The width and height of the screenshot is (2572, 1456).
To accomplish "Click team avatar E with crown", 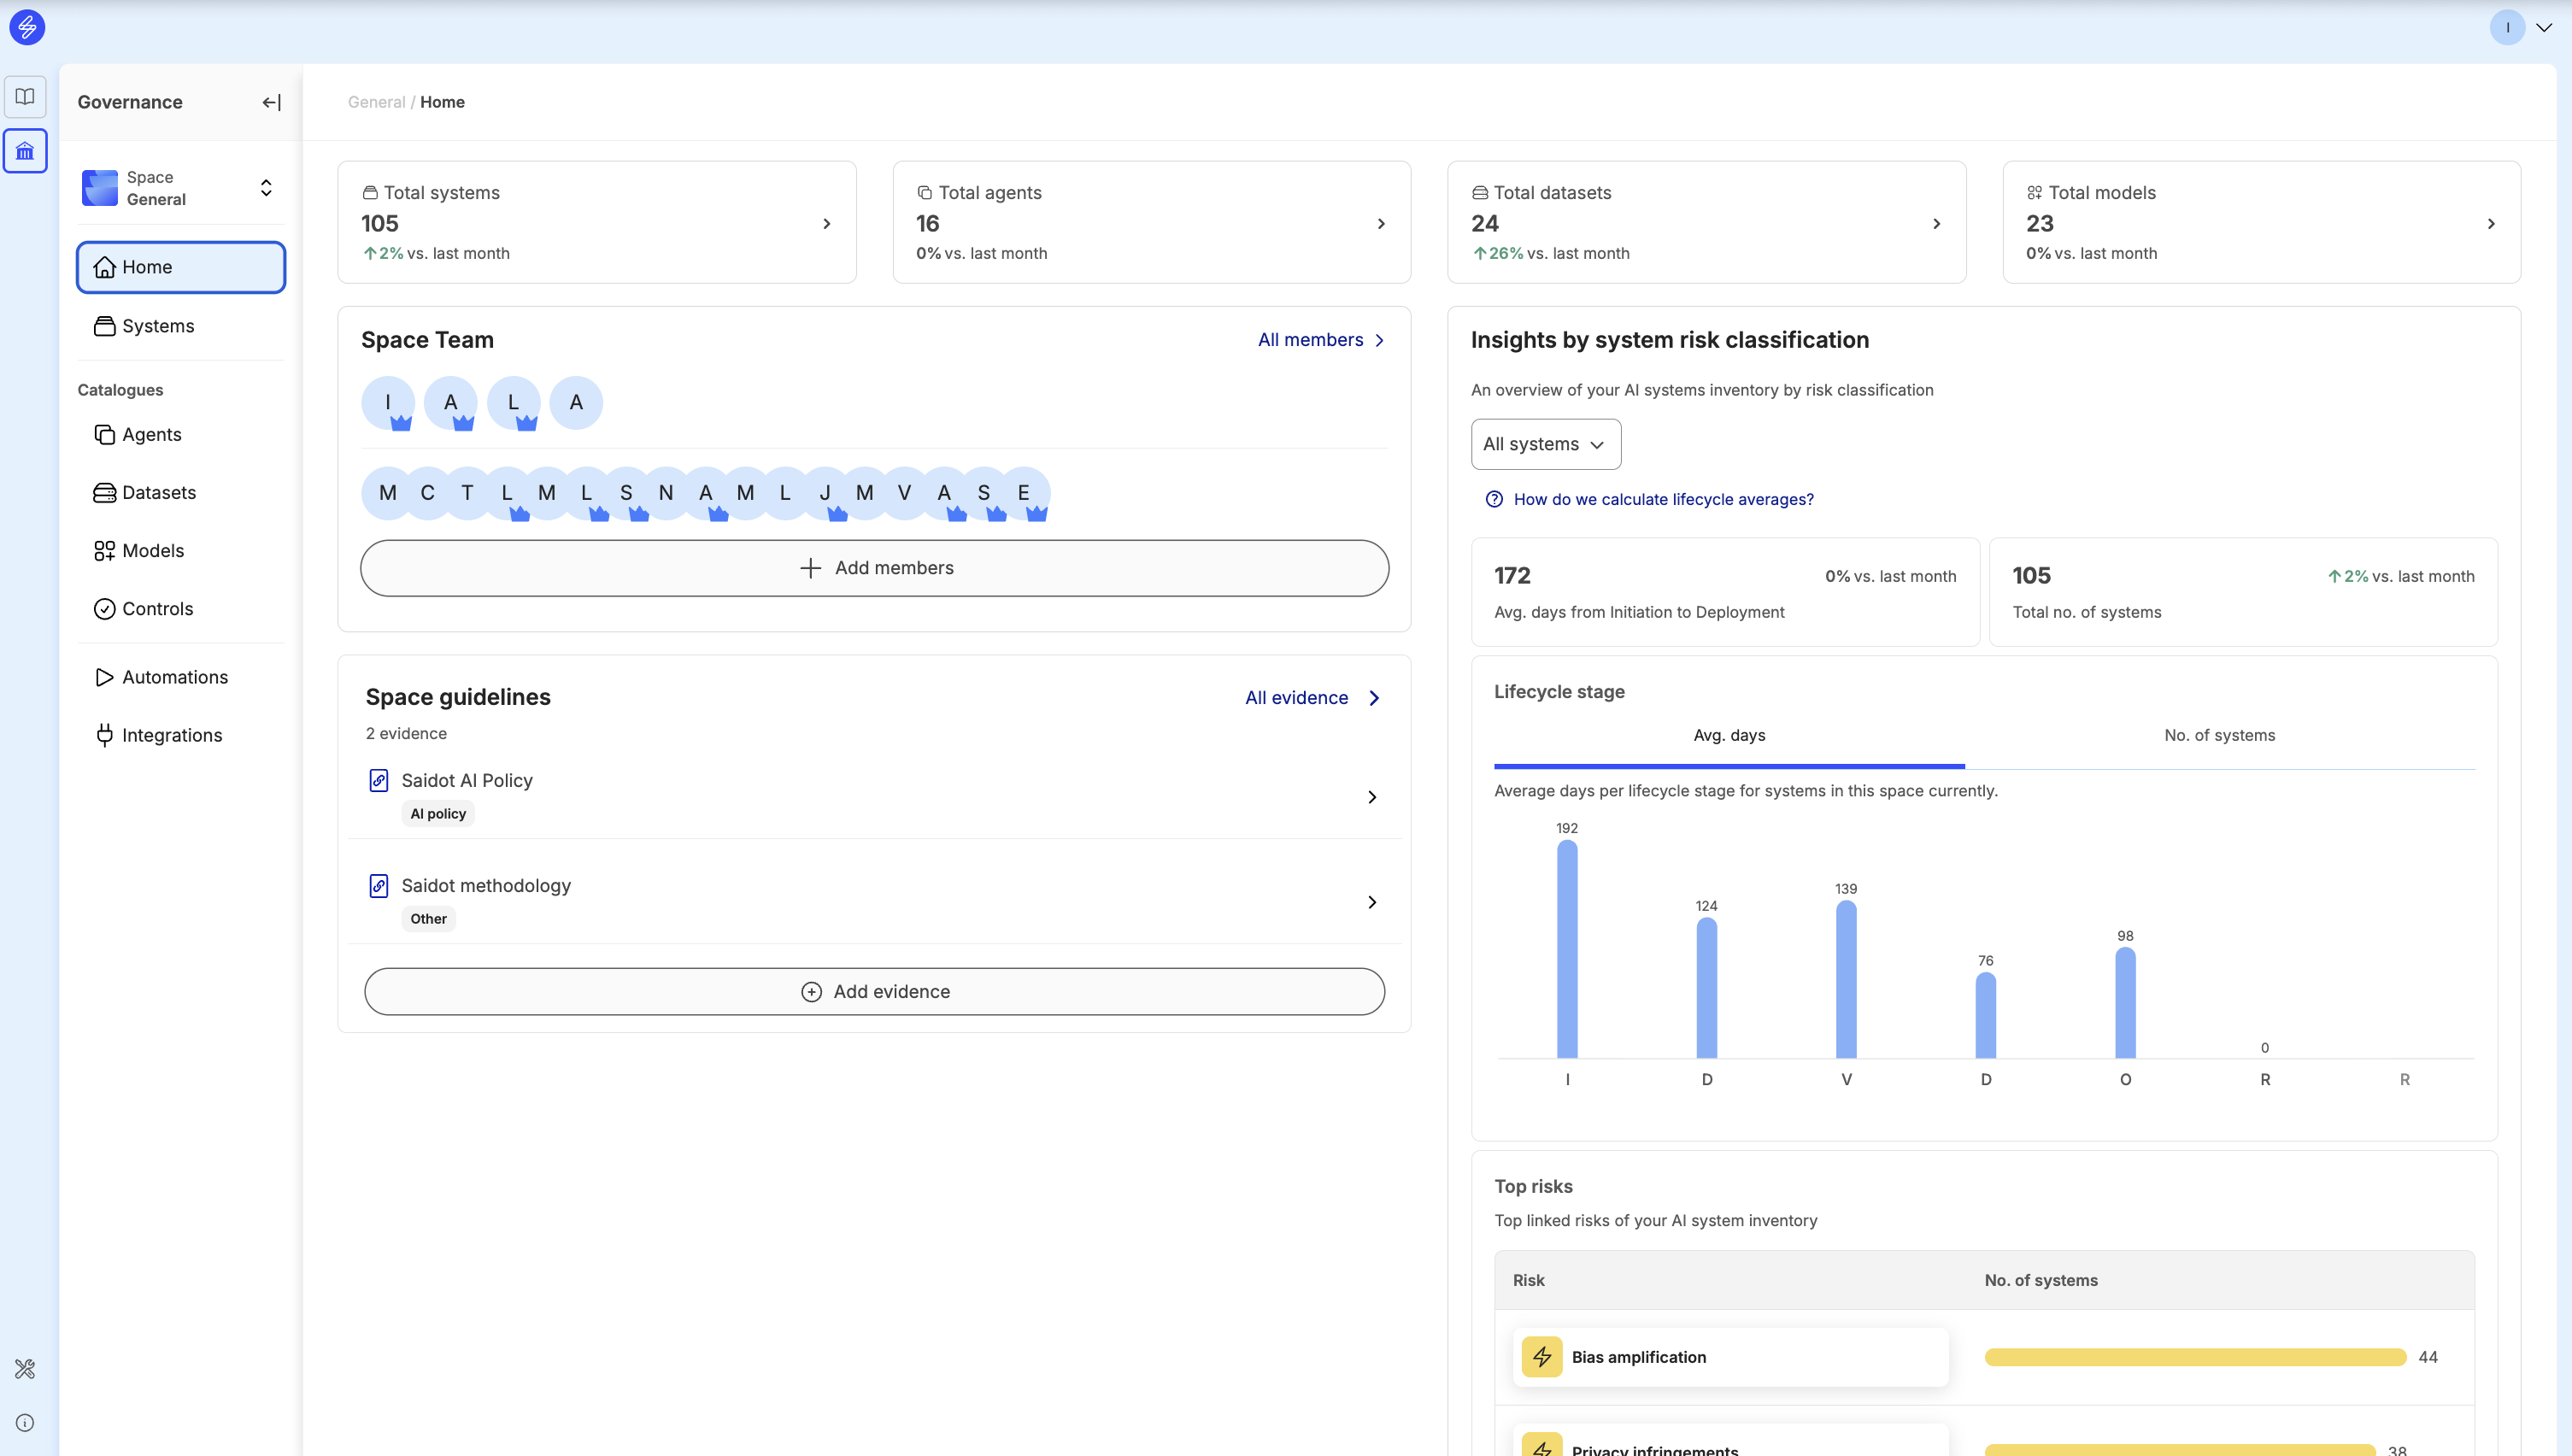I will click(x=1024, y=493).
